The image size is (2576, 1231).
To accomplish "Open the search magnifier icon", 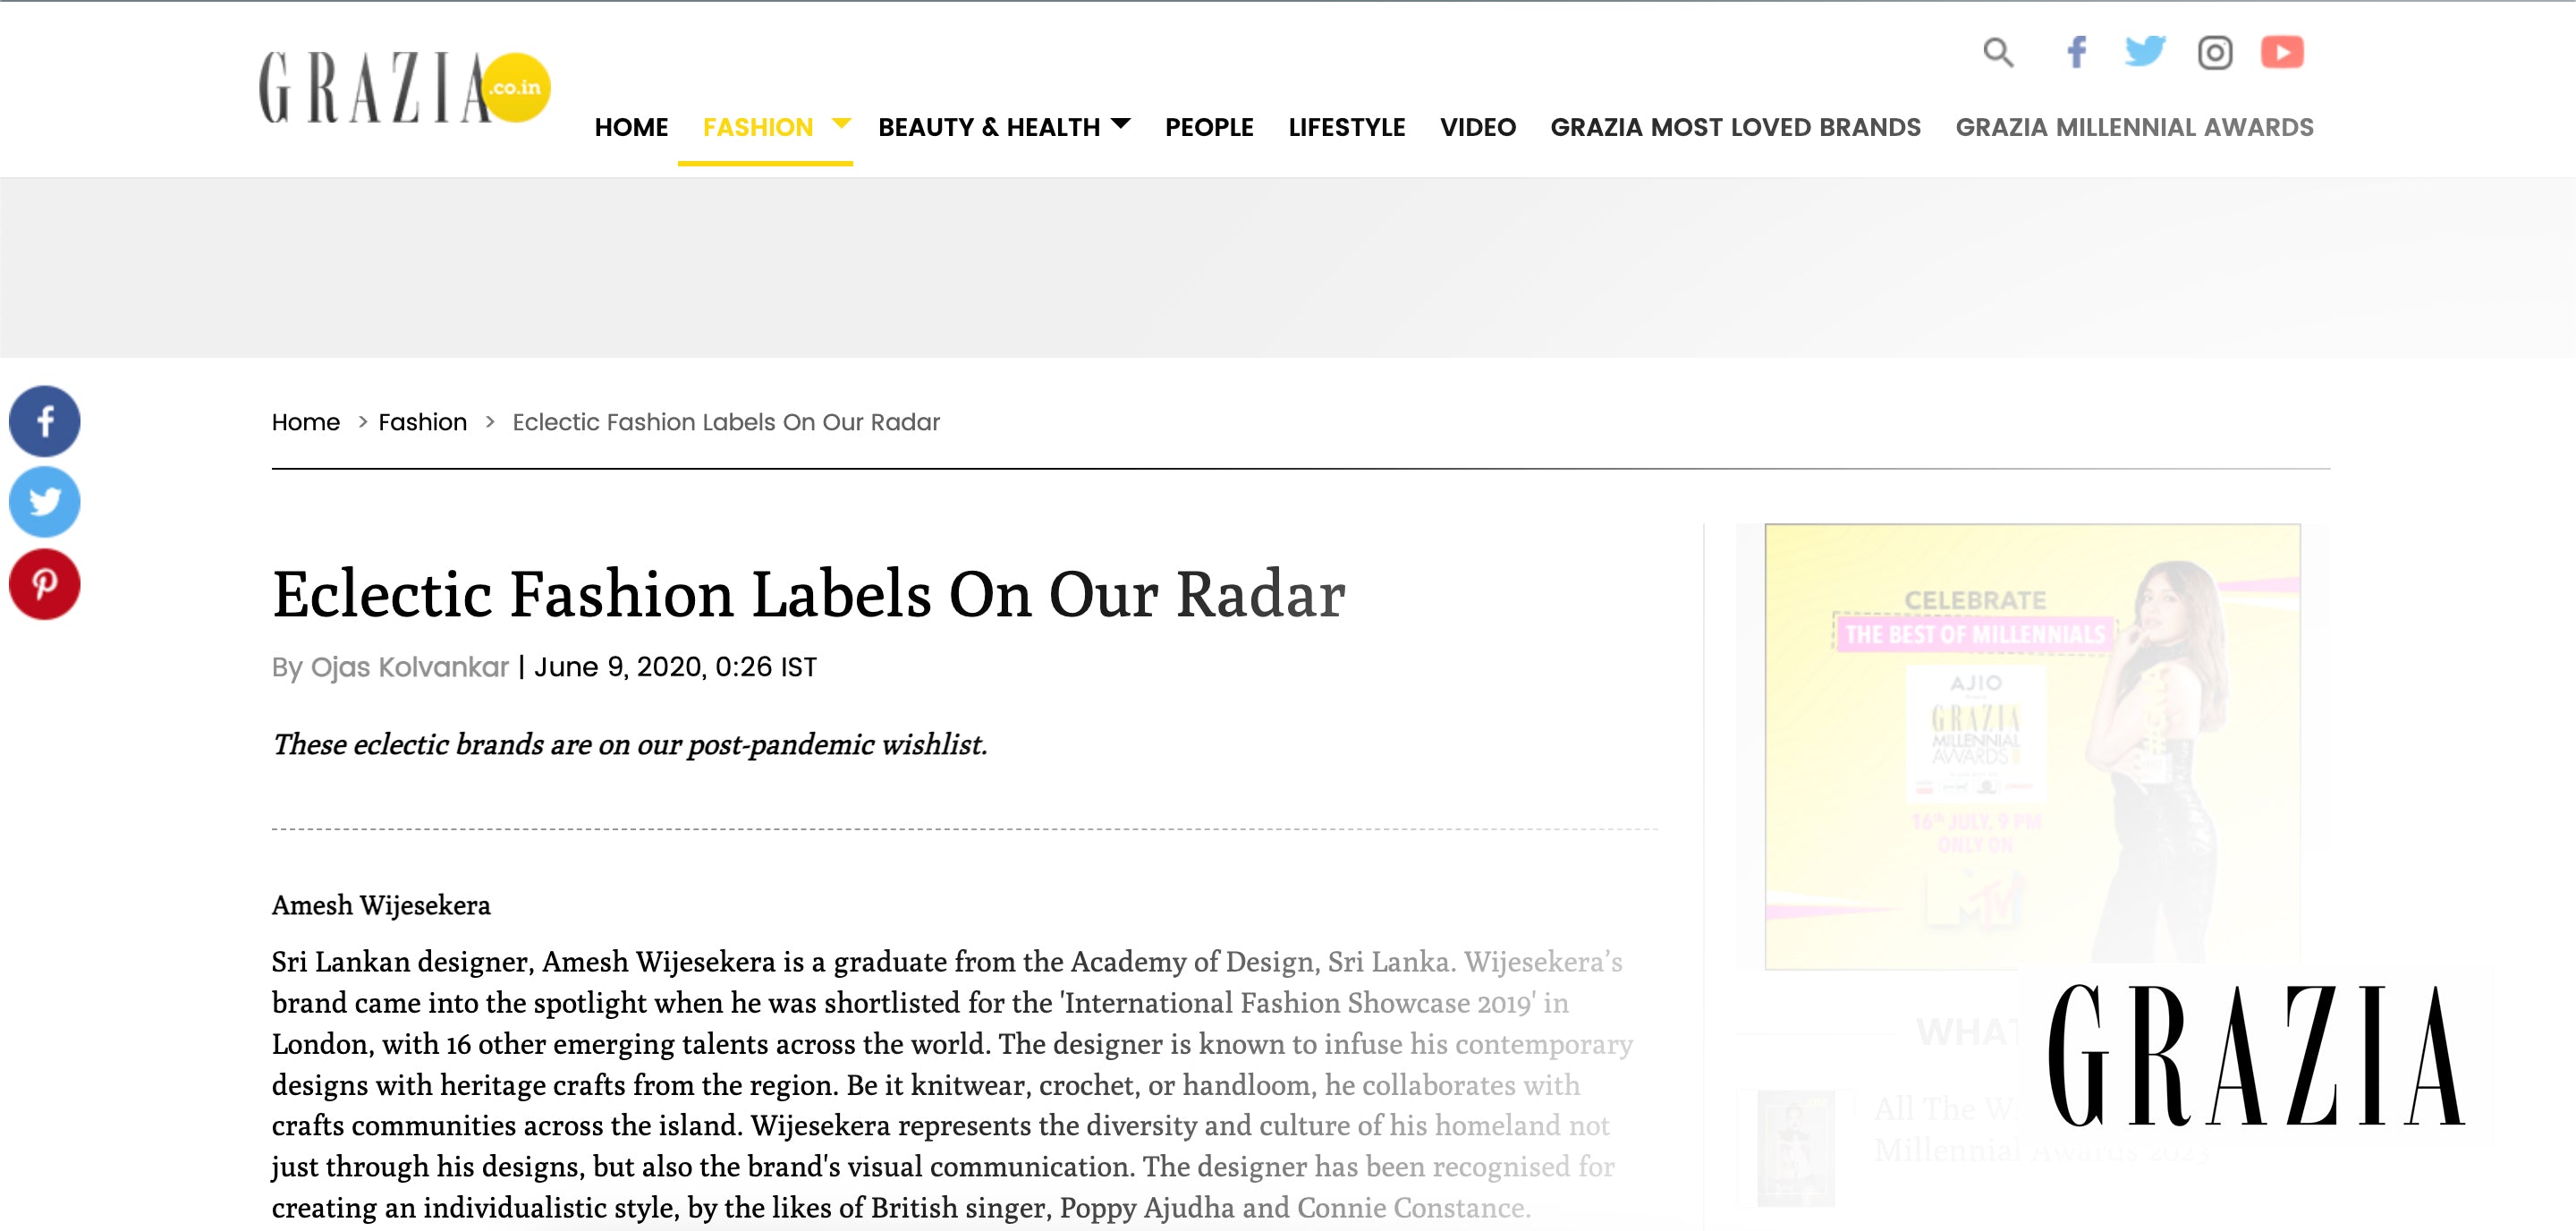I will pos(1997,52).
